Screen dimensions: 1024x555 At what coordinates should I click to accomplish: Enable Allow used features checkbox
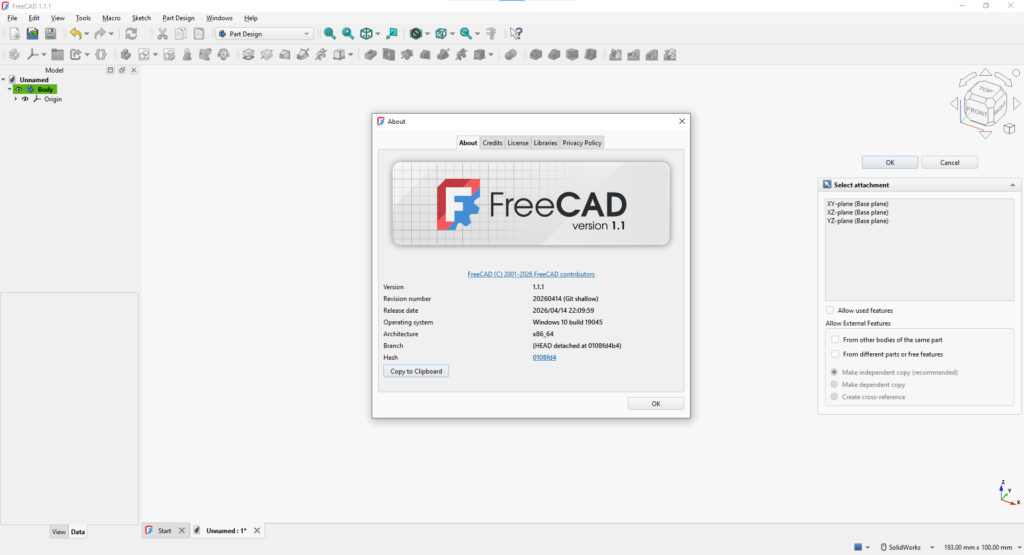830,310
